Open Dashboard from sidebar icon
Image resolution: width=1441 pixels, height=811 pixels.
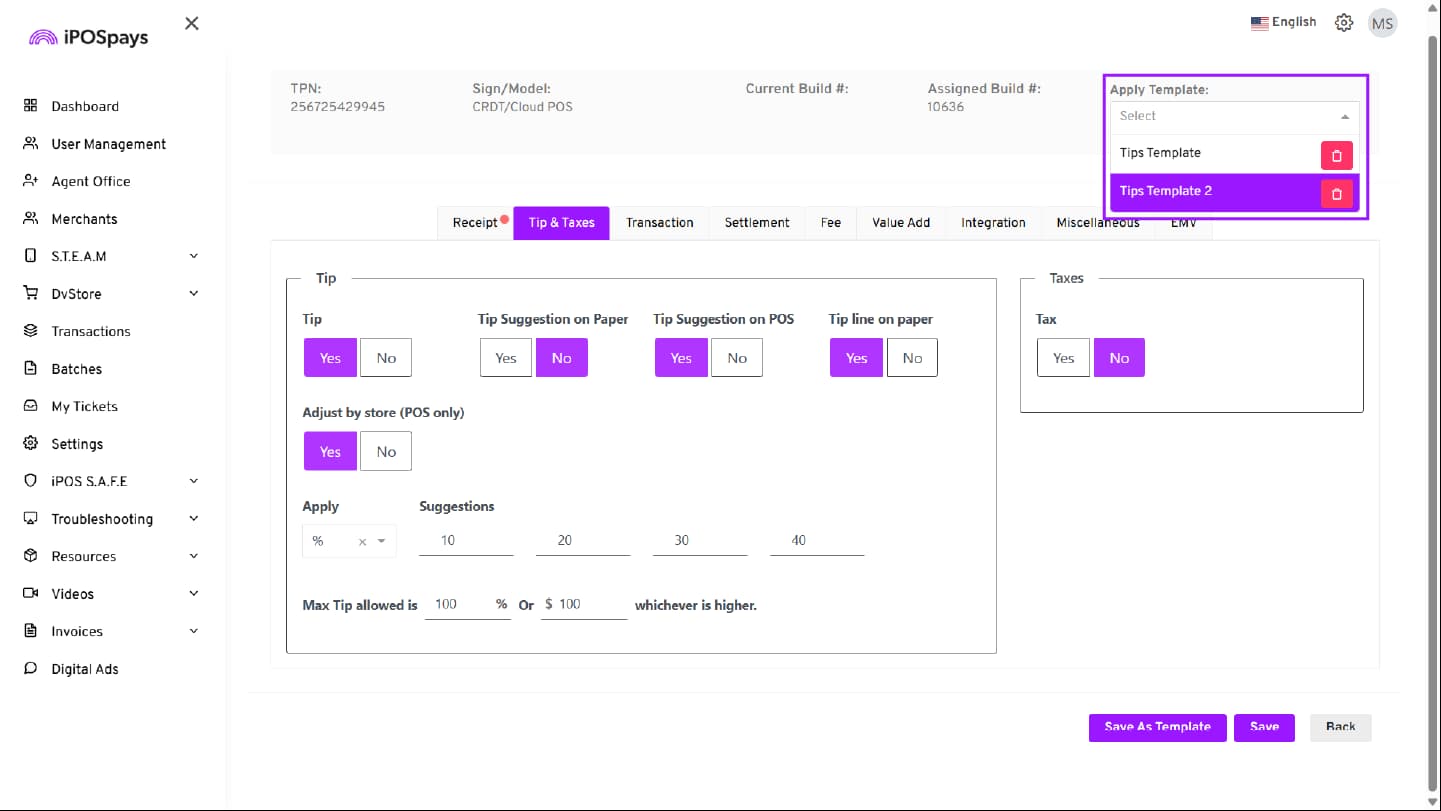click(30, 106)
